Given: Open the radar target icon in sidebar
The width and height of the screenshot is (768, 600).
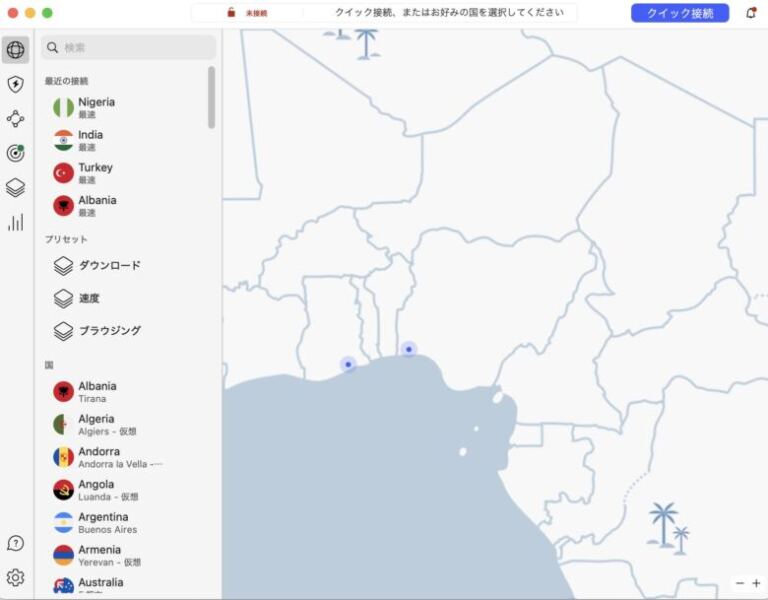Looking at the screenshot, I should click(16, 153).
